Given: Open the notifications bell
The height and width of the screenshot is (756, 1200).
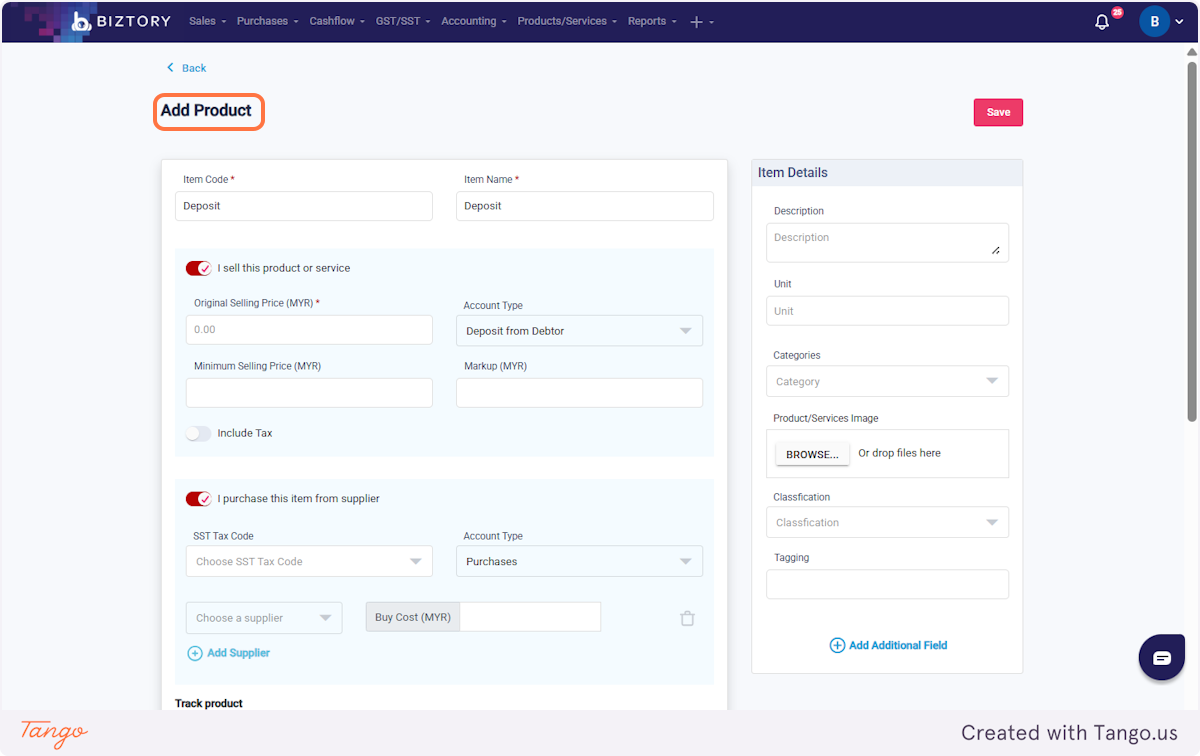Looking at the screenshot, I should [x=1102, y=21].
